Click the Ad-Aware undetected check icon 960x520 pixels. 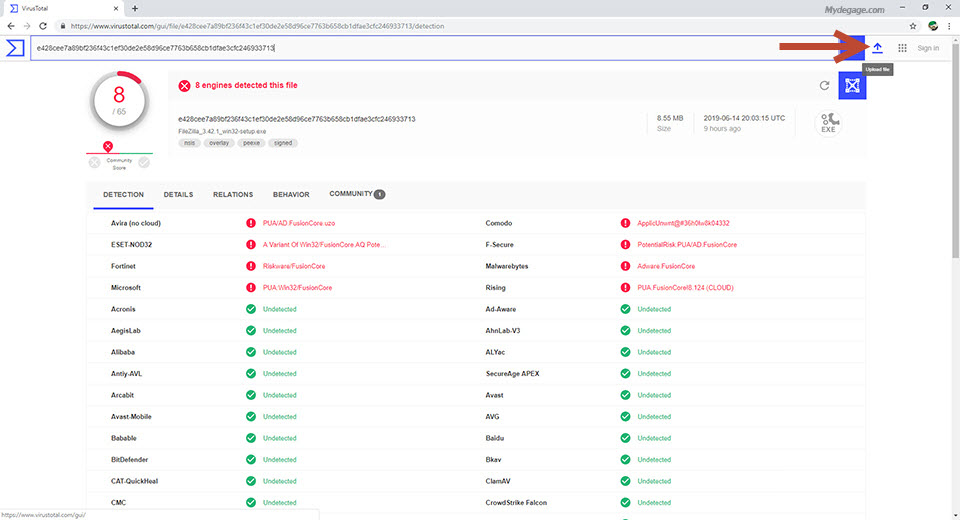(x=625, y=309)
